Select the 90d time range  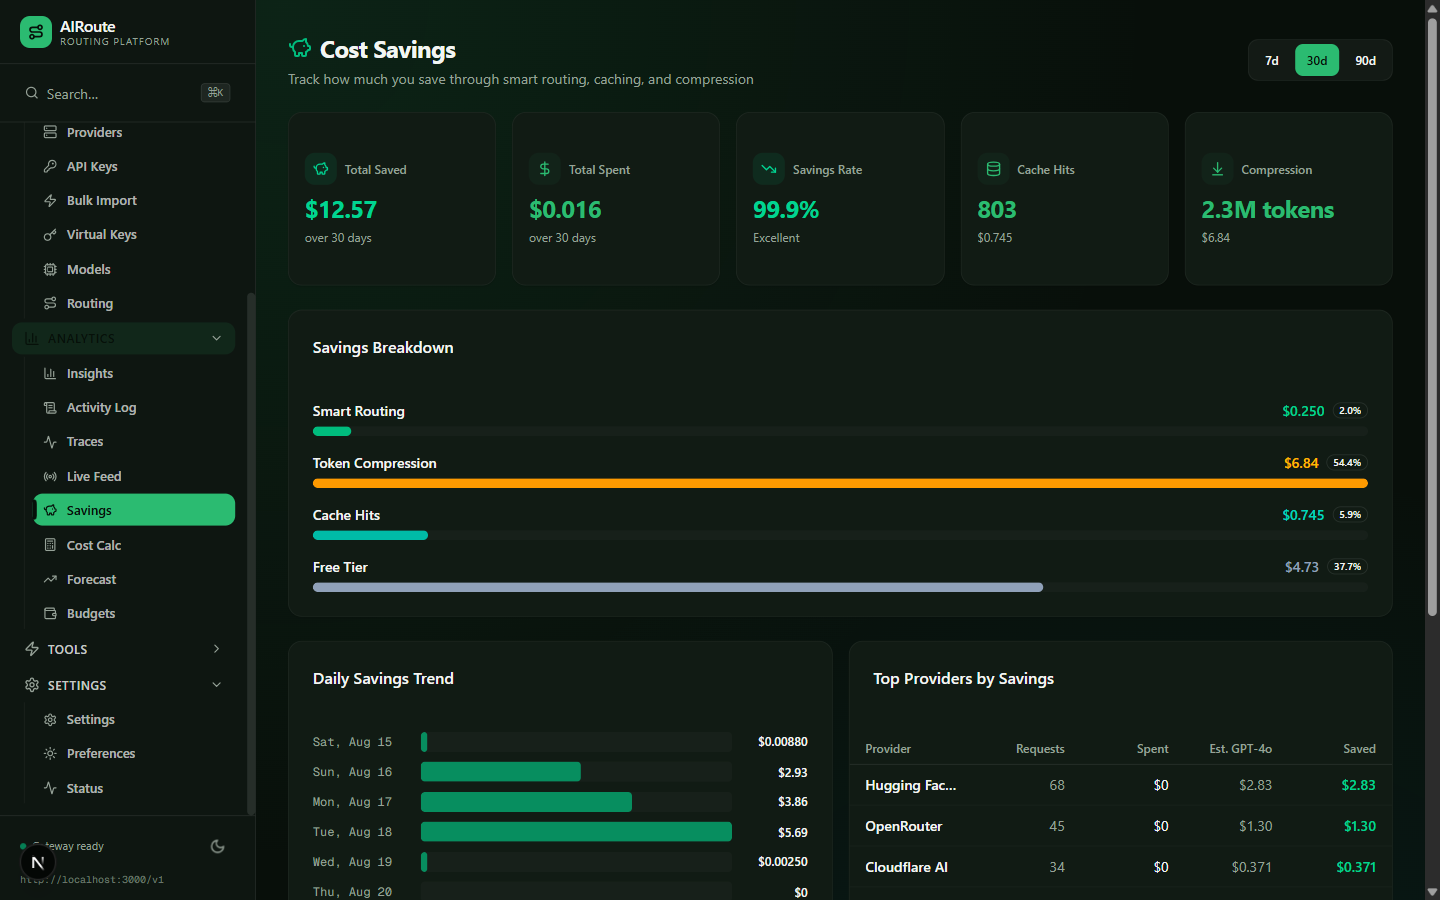click(x=1365, y=60)
